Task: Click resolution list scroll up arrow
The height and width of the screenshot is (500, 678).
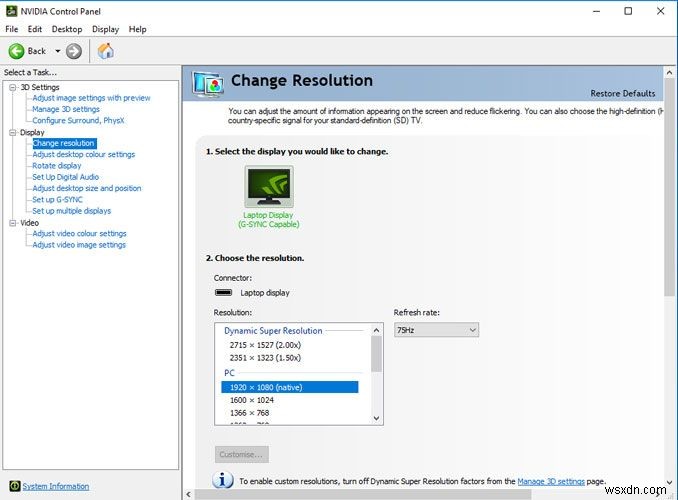Action: point(377,330)
